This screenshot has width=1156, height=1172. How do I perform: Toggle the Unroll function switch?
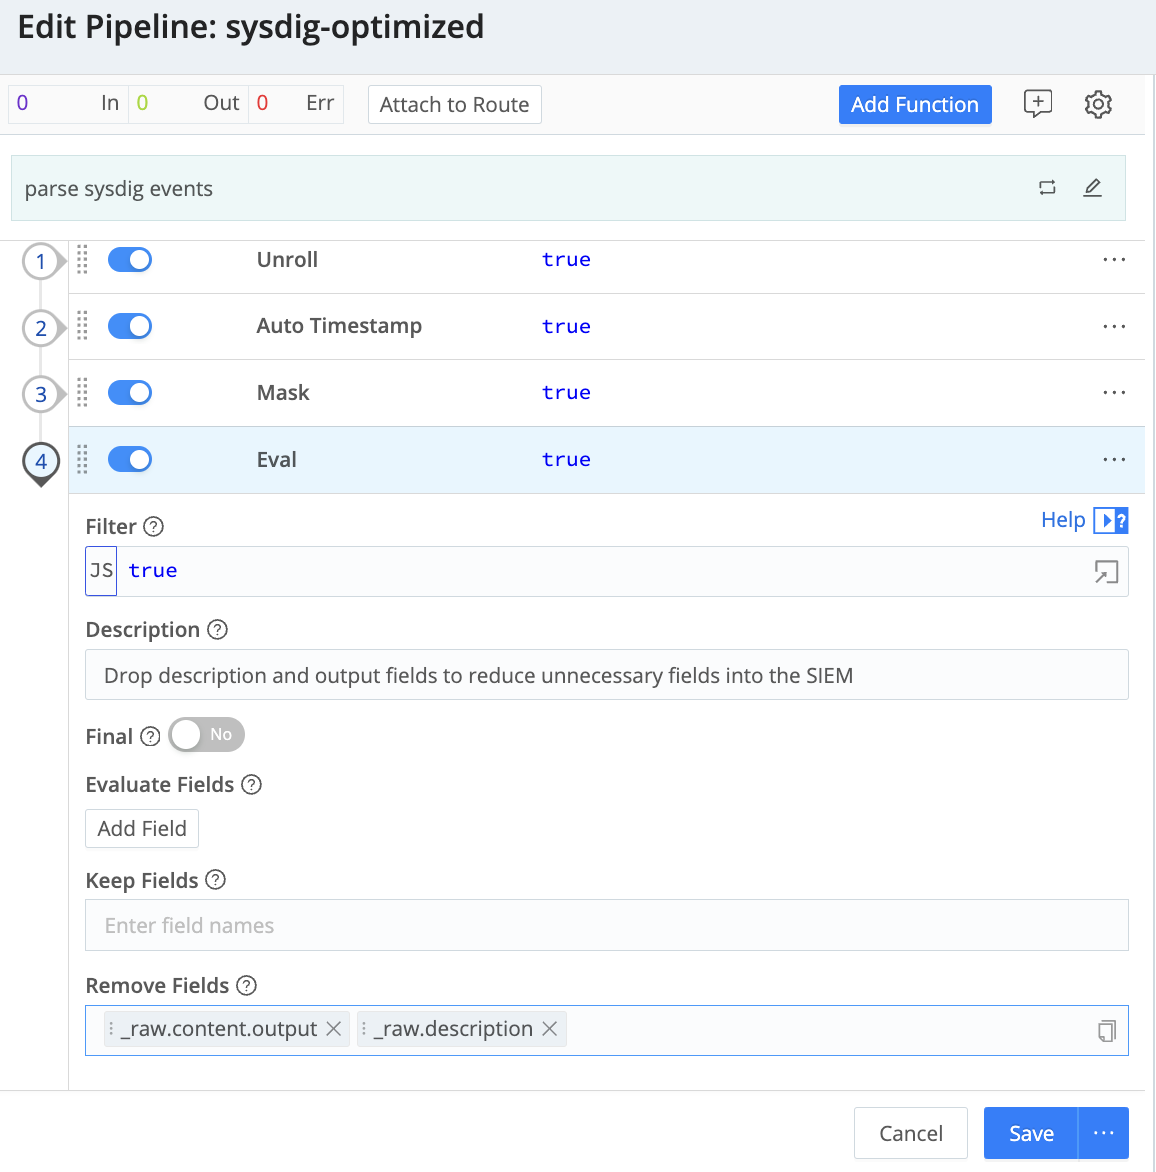pyautogui.click(x=130, y=260)
